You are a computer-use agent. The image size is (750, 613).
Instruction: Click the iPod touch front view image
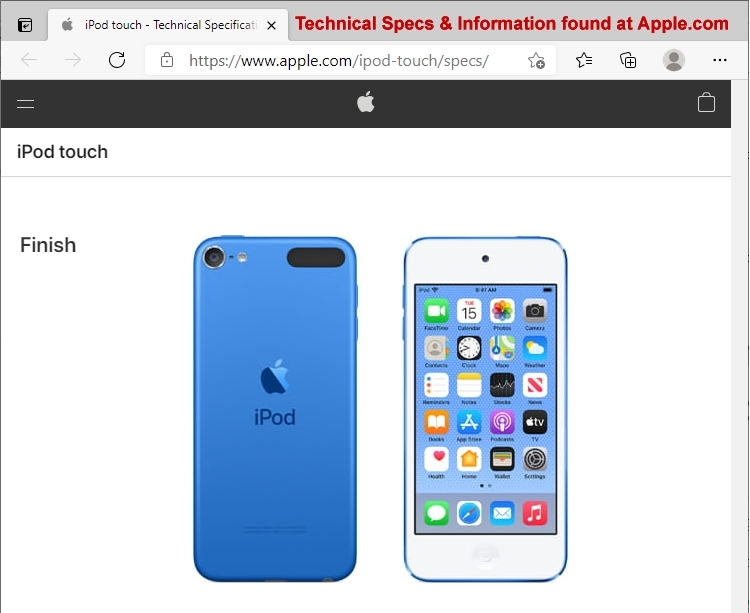[485, 409]
